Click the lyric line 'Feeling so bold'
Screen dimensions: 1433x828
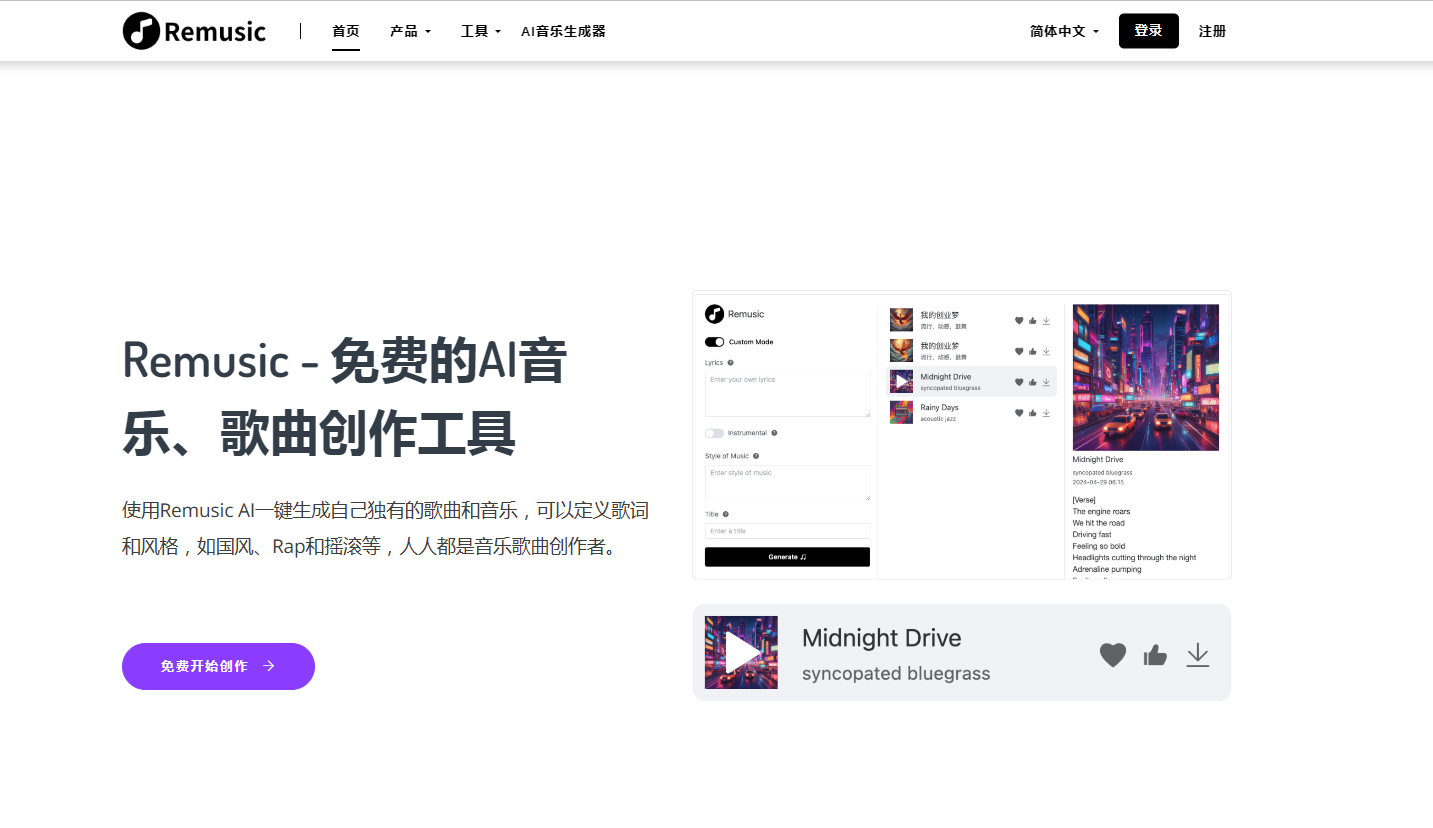[x=1098, y=546]
